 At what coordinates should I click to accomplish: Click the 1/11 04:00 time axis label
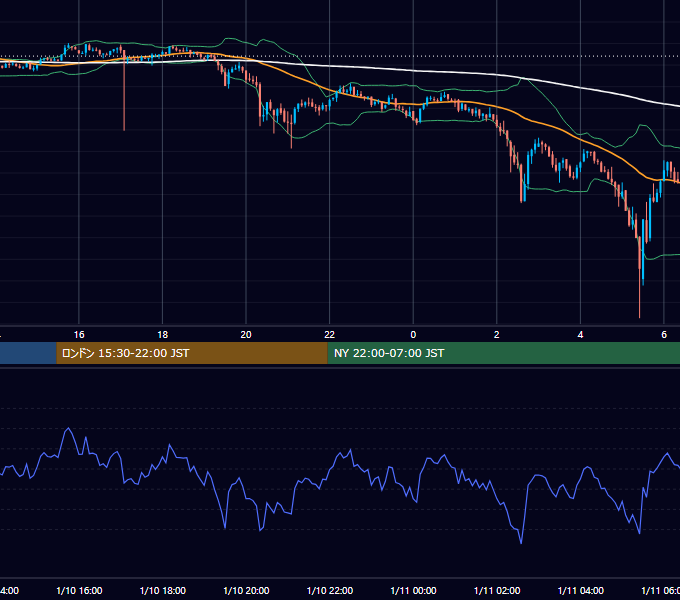(x=581, y=590)
